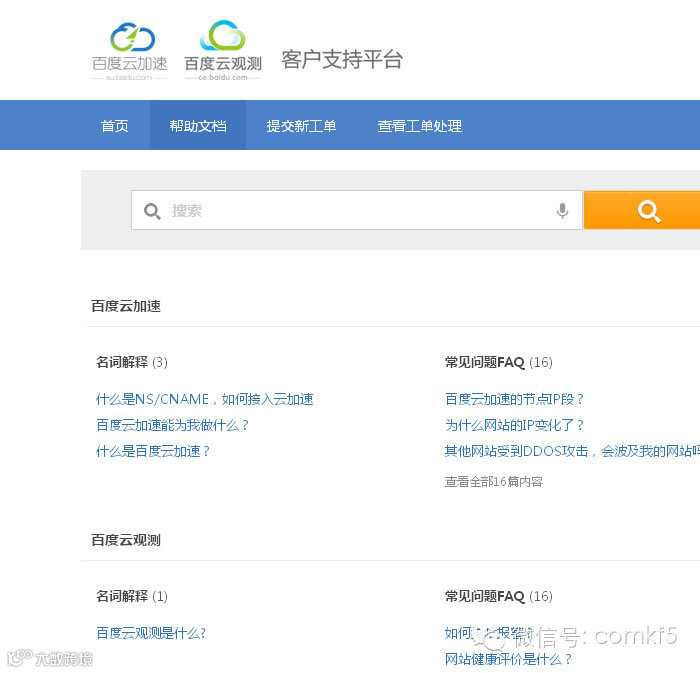Screen dimensions: 700x673
Task: Open link 什么是百度云加速？
Action: coord(153,451)
